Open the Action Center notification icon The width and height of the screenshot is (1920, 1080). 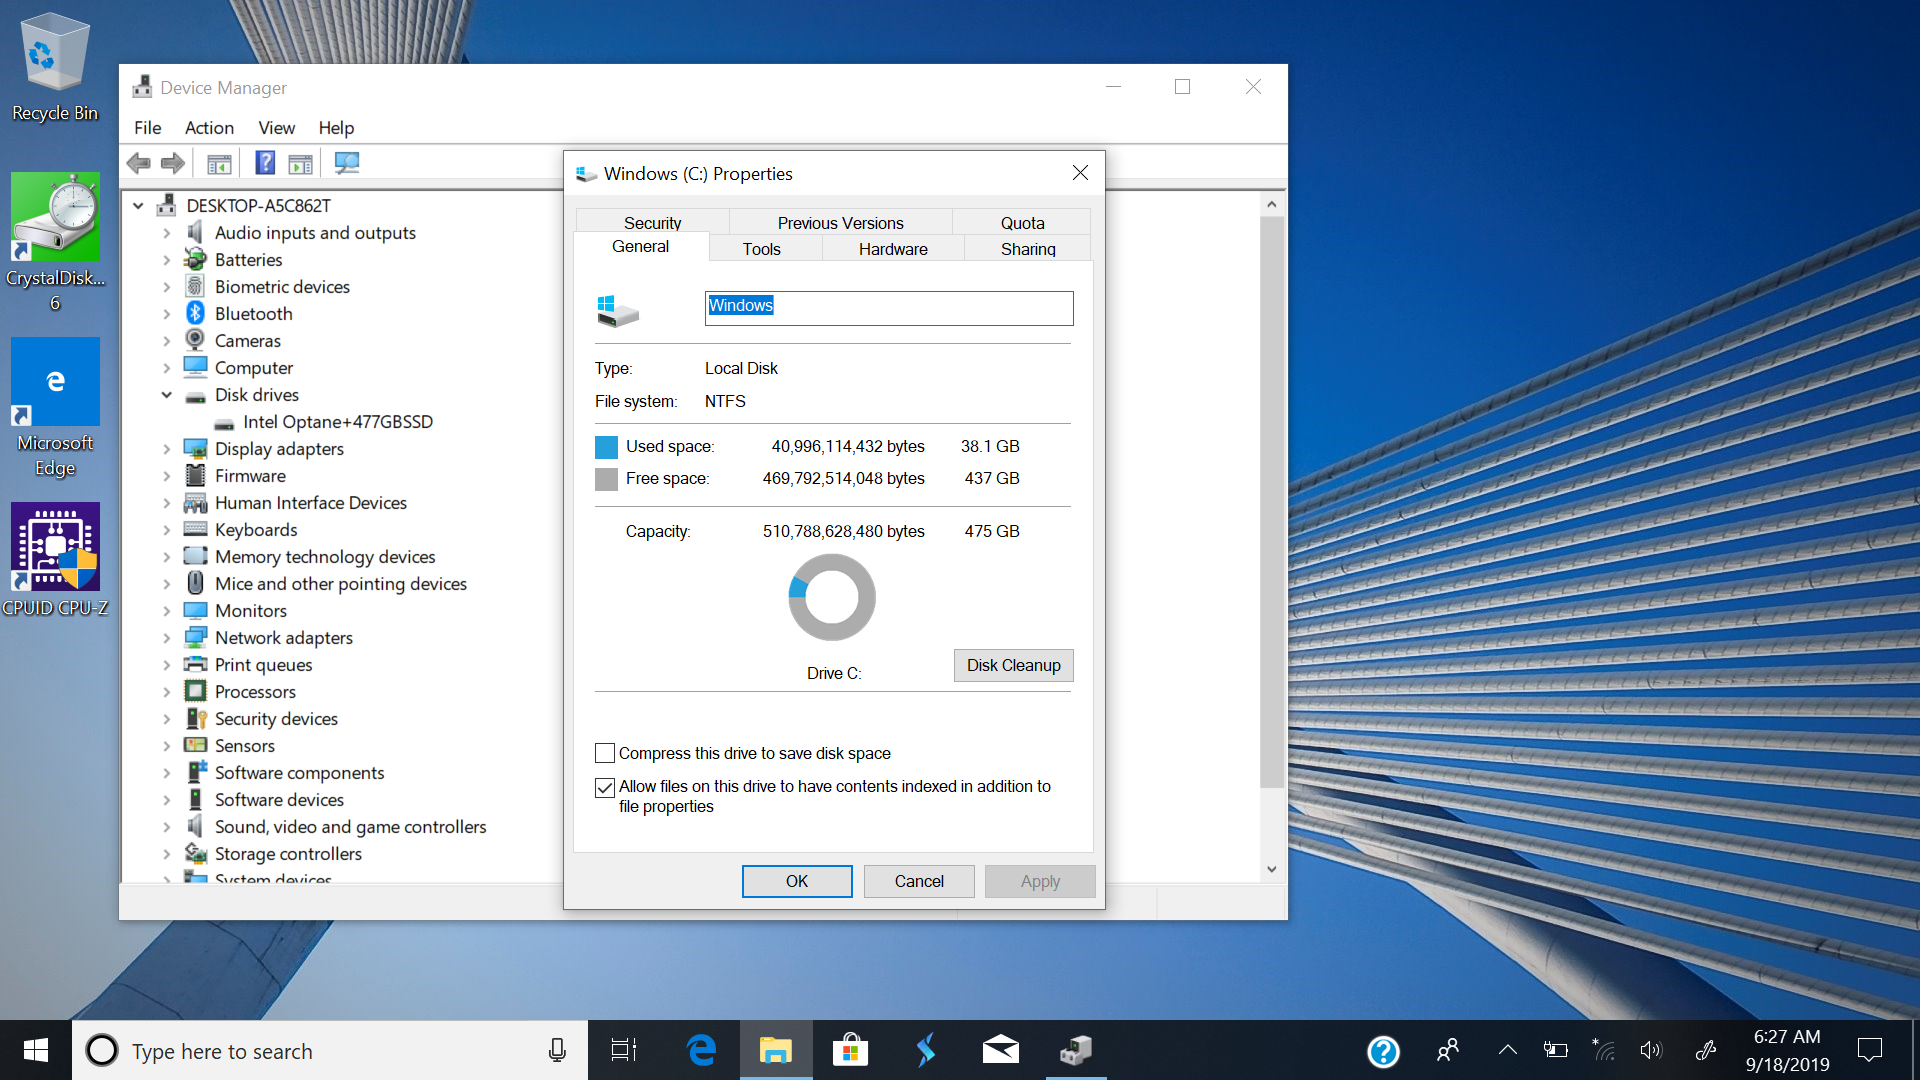pos(1869,1050)
